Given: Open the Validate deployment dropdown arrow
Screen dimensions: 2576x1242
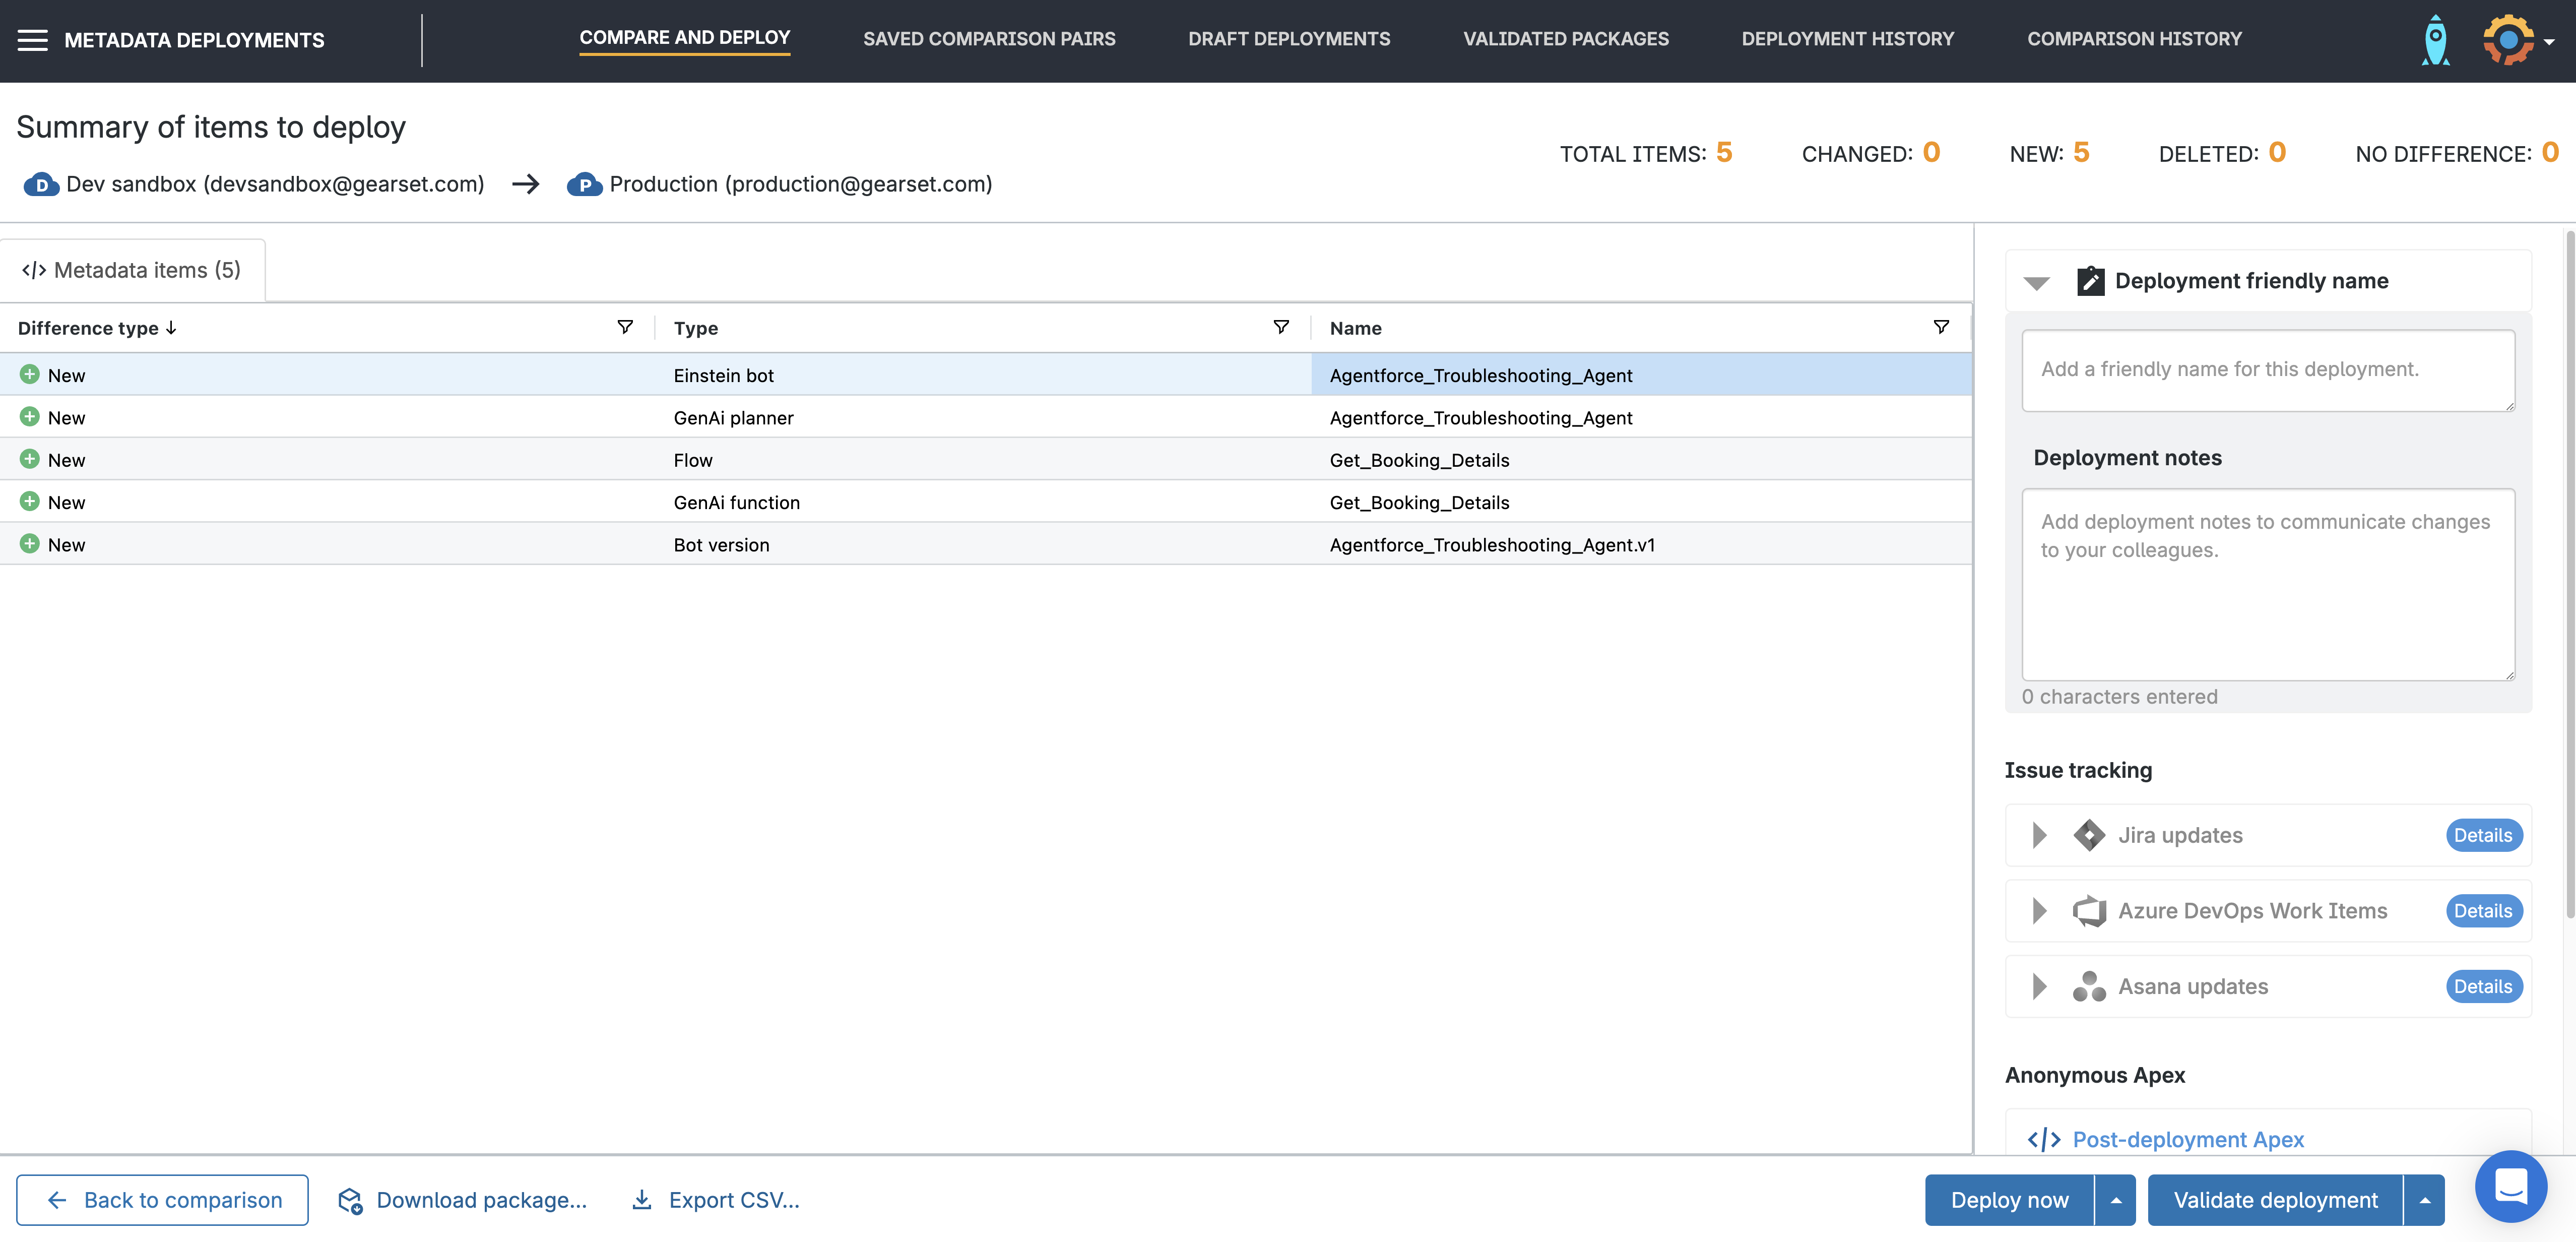Looking at the screenshot, I should [x=2424, y=1200].
